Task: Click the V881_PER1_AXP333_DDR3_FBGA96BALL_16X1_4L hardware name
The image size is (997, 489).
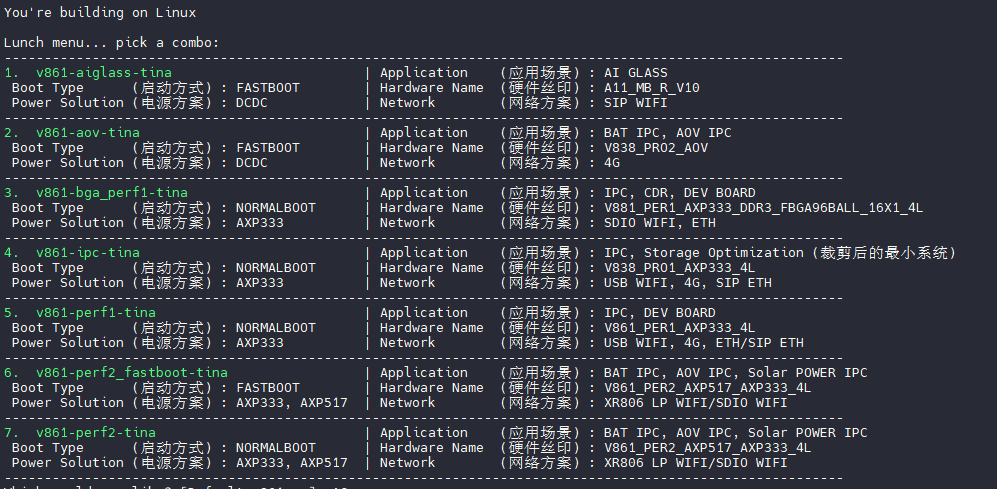Action: [763, 208]
